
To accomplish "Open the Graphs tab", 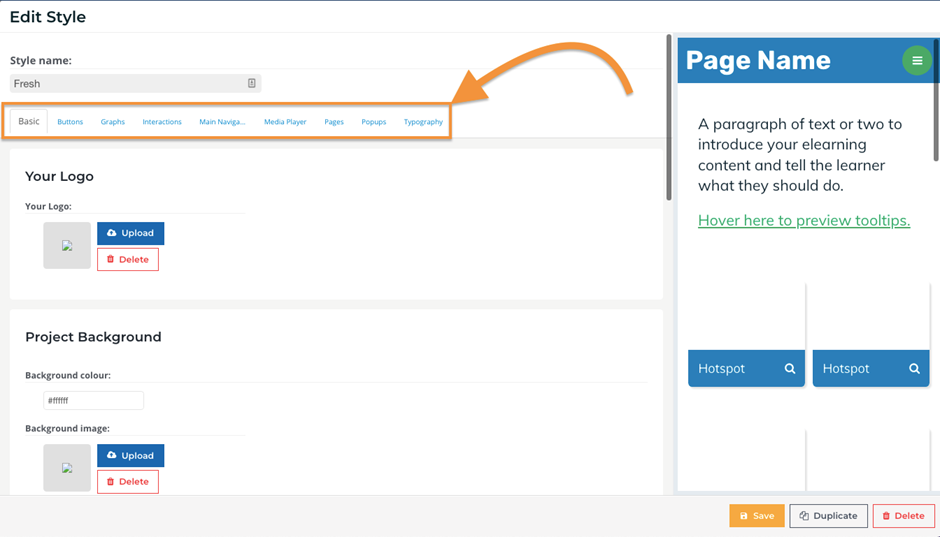I will 113,122.
